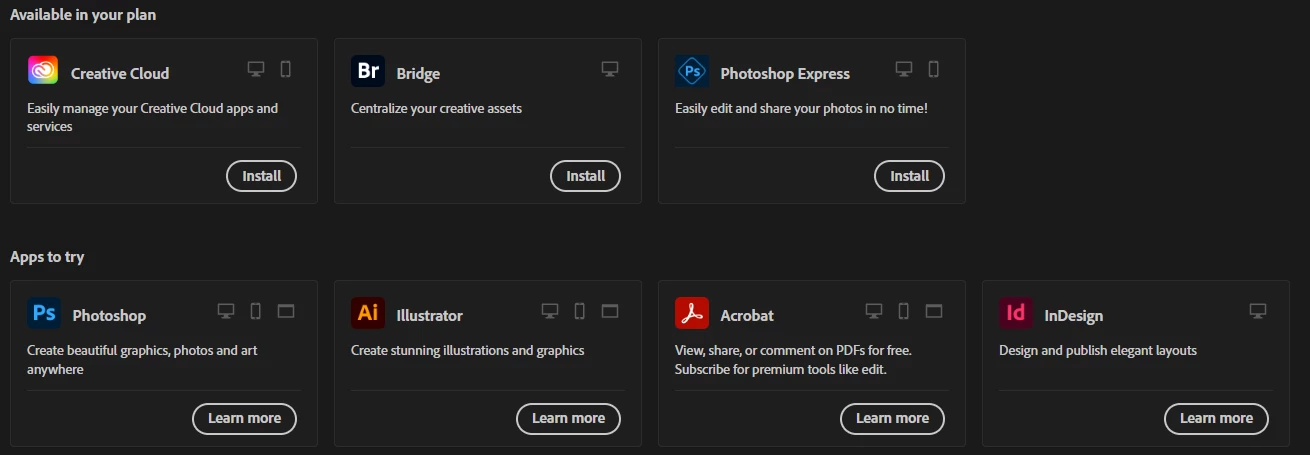Click mobile platform icon on Acrobat card
1310x455 pixels.
[904, 311]
